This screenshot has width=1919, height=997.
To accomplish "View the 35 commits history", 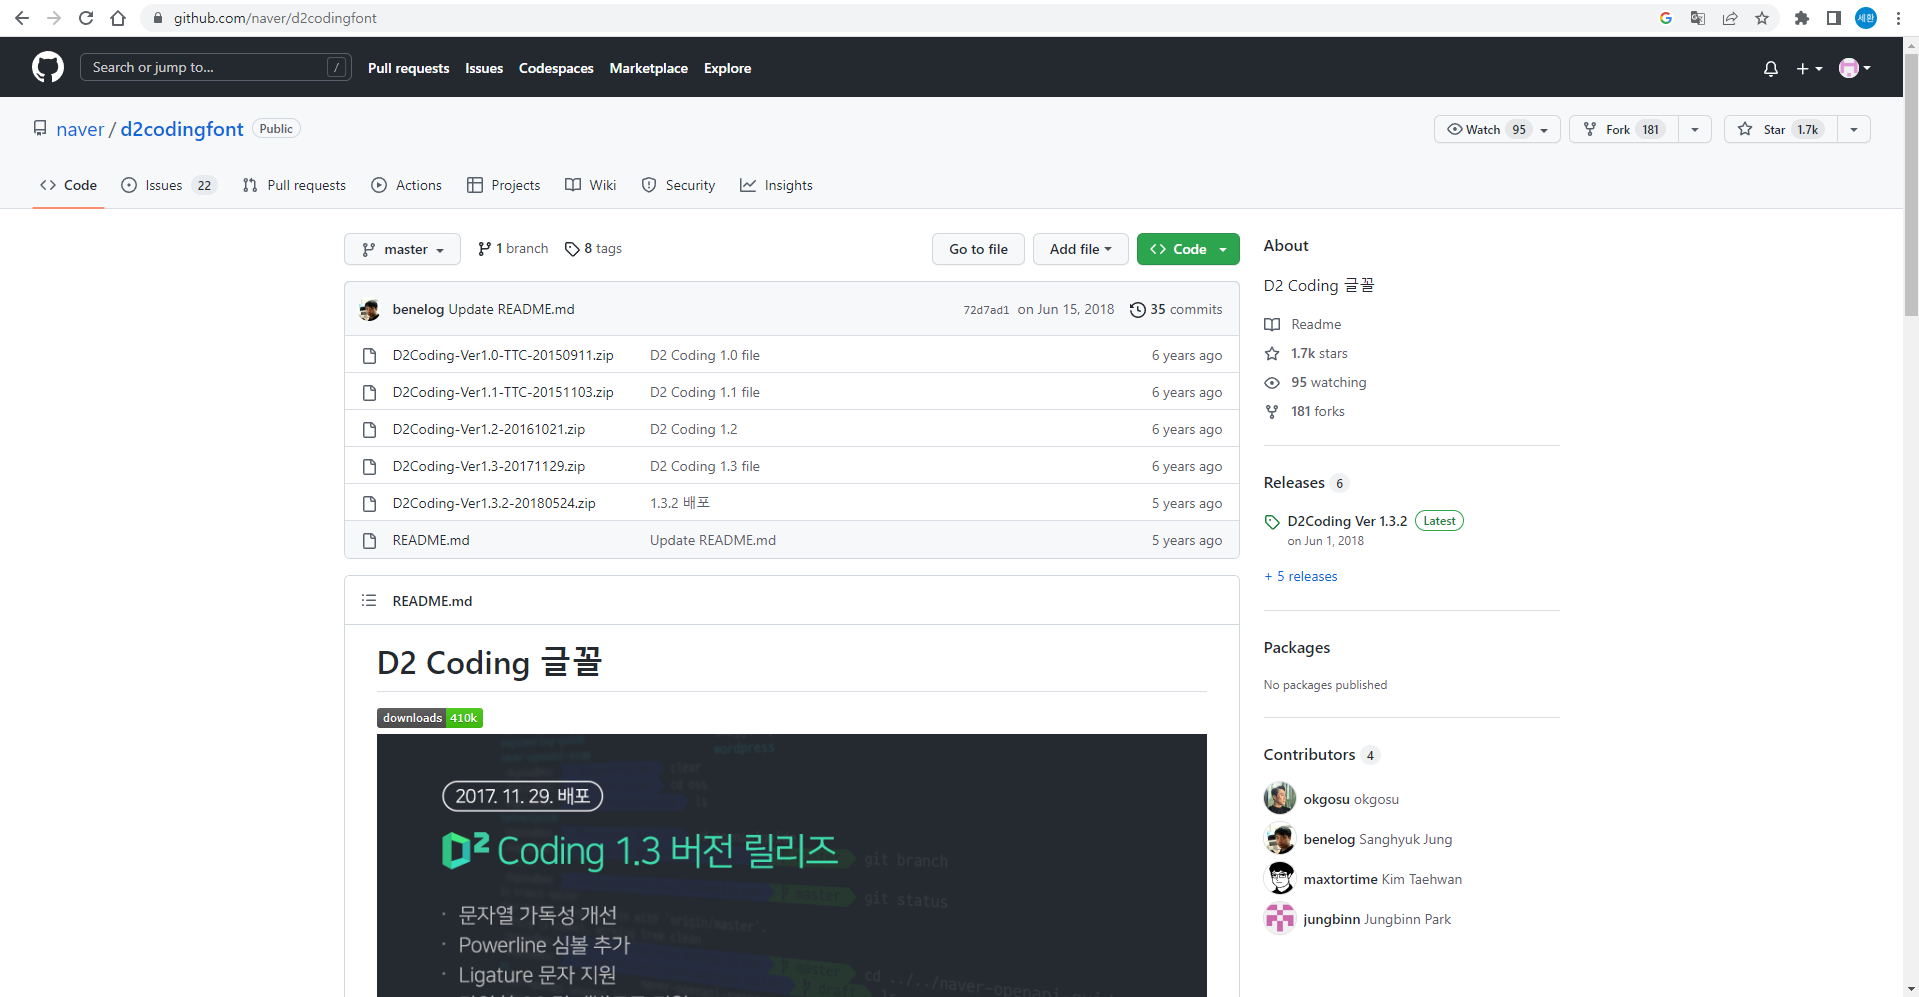I will click(1176, 309).
